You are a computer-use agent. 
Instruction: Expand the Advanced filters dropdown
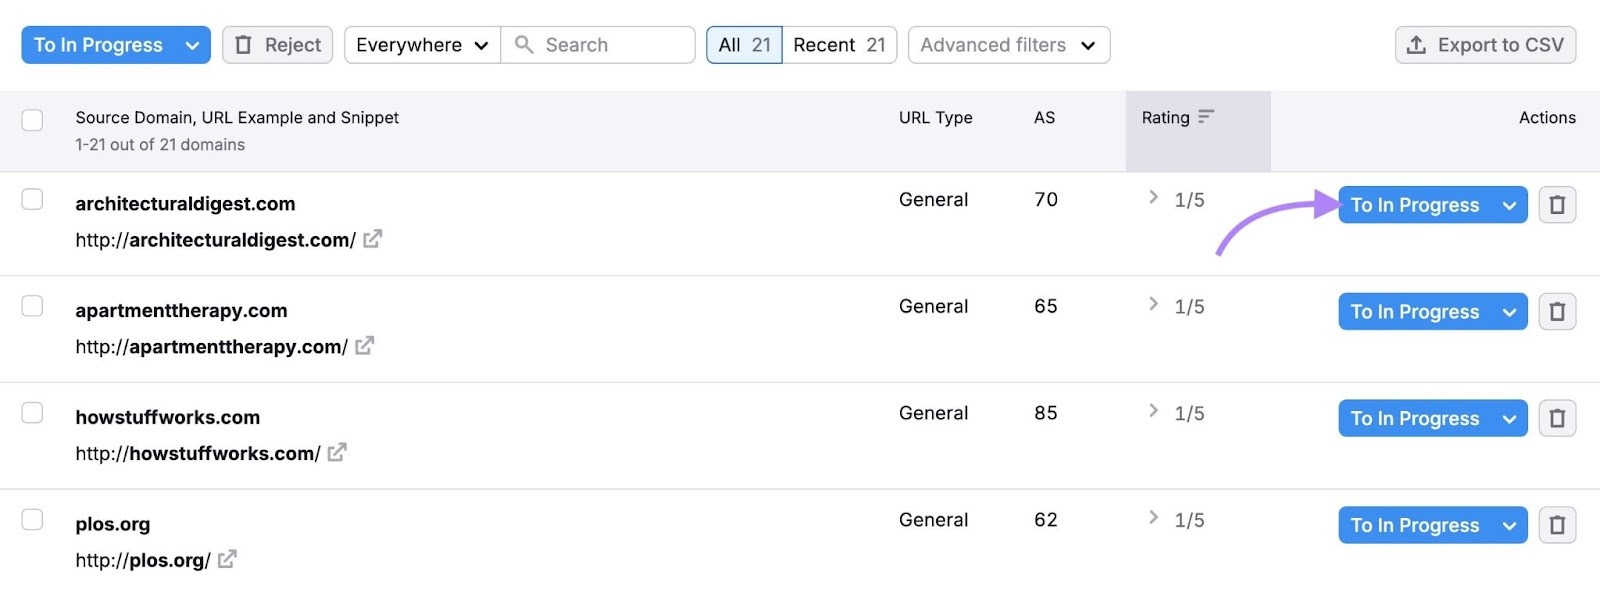tap(1008, 45)
